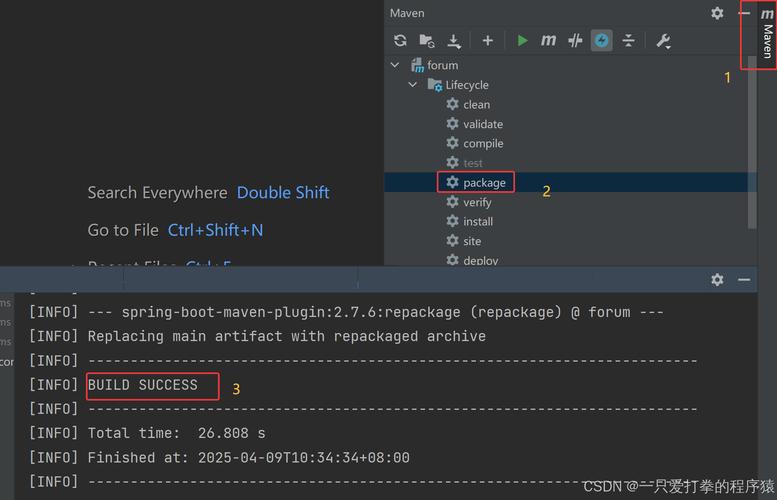Click the BUILD SUCCESS console line
The width and height of the screenshot is (777, 500).
tap(143, 385)
